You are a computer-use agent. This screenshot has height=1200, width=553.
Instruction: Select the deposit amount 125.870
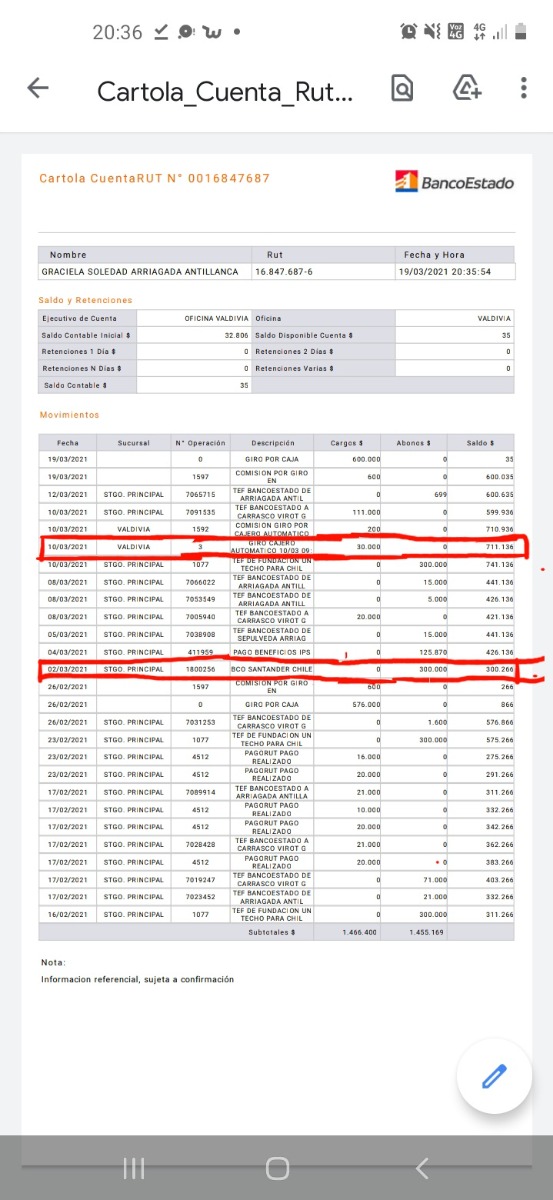(432, 652)
